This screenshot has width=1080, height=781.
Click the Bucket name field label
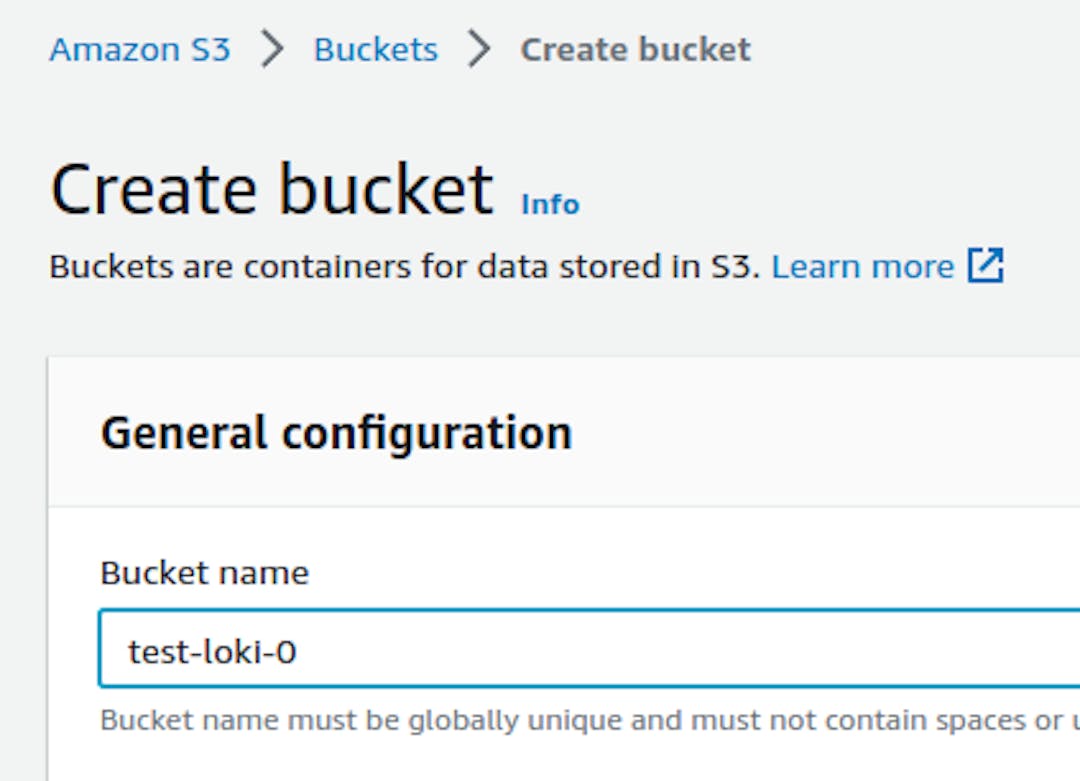[x=205, y=573]
